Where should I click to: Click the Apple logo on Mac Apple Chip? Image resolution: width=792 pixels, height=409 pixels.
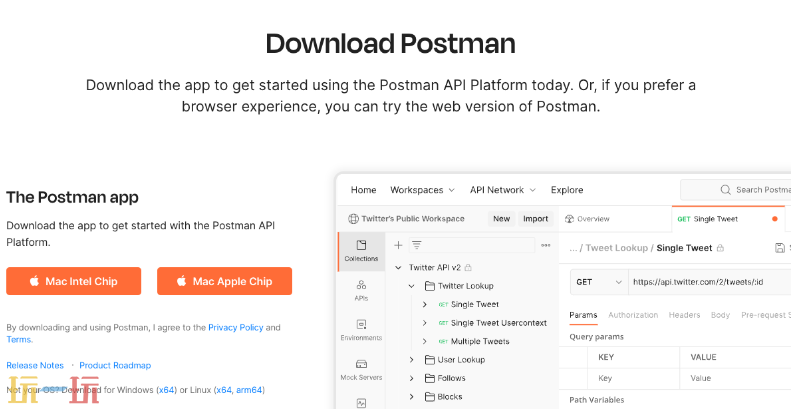tap(181, 281)
